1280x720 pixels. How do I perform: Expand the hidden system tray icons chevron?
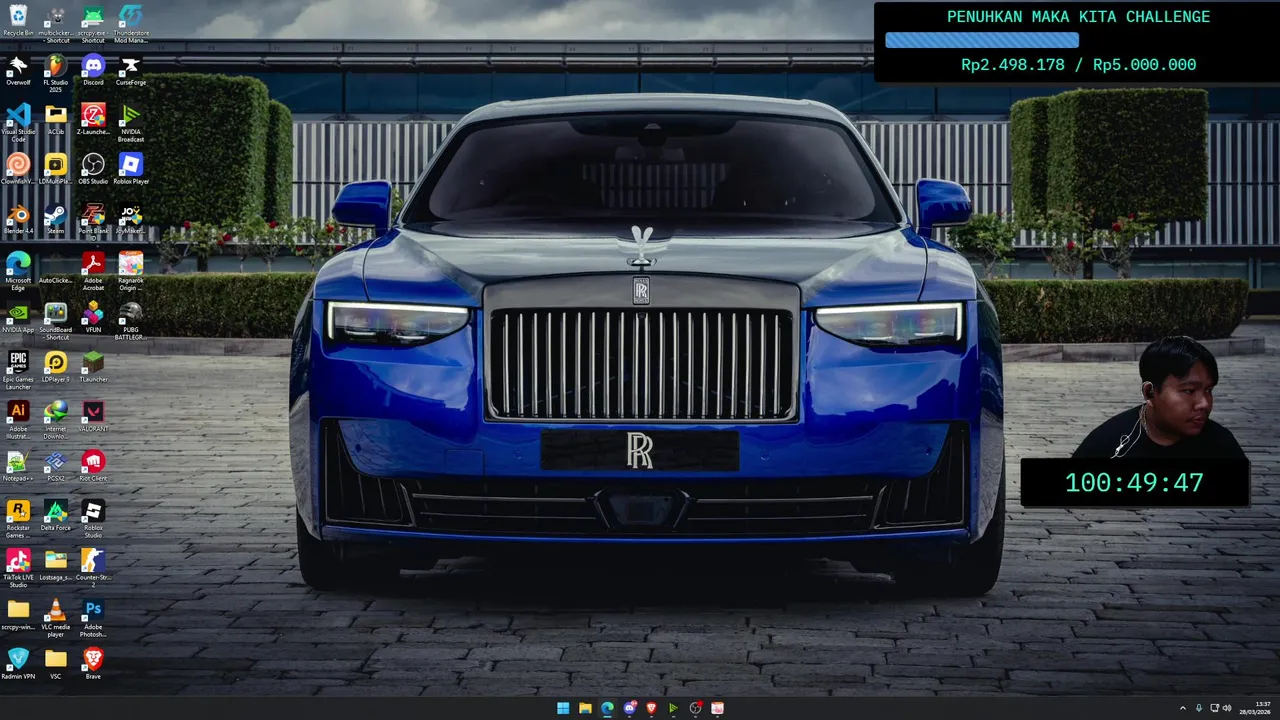1183,708
